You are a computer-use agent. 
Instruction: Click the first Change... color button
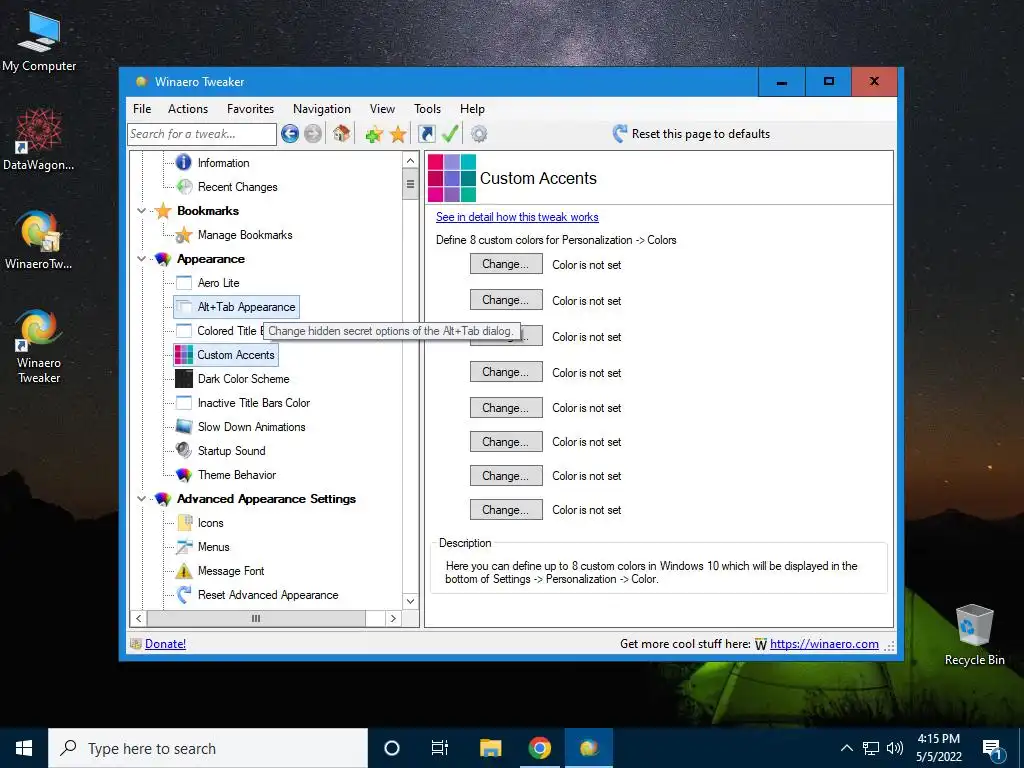click(506, 264)
